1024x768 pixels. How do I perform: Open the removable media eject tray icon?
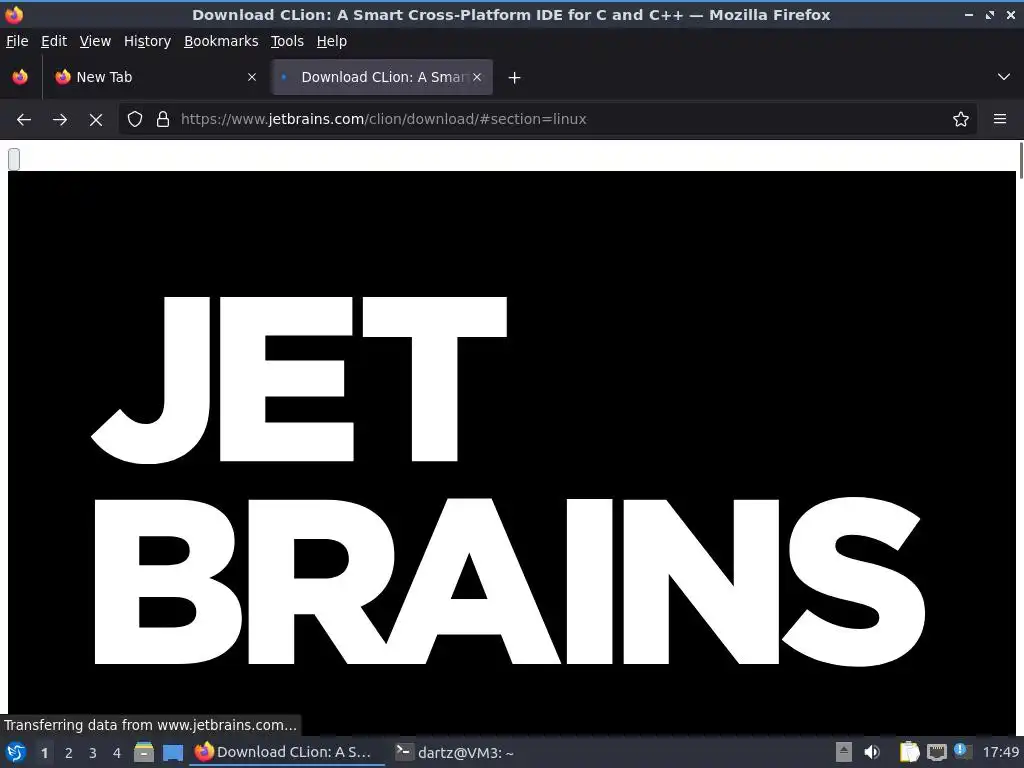tap(844, 752)
